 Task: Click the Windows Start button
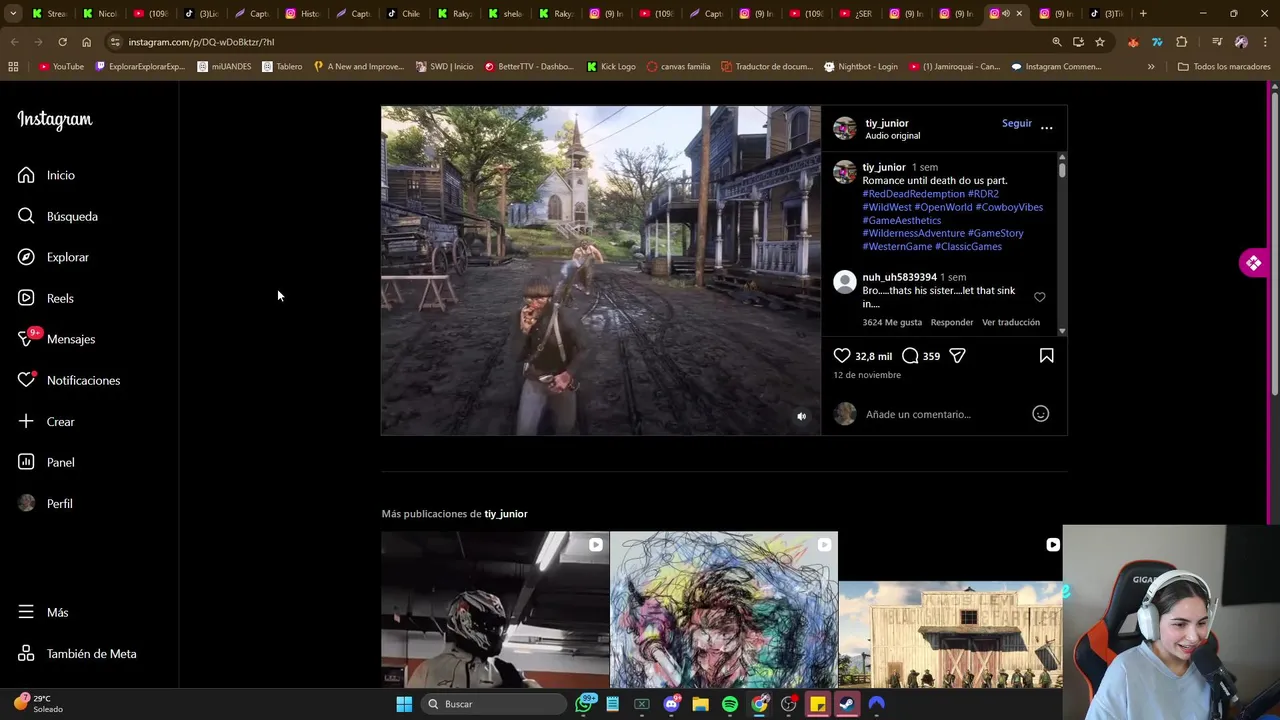pos(404,704)
